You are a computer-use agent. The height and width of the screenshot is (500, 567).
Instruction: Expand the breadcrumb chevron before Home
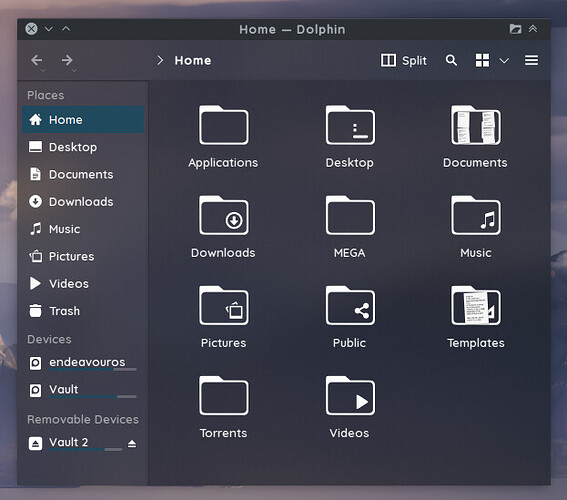(x=160, y=60)
